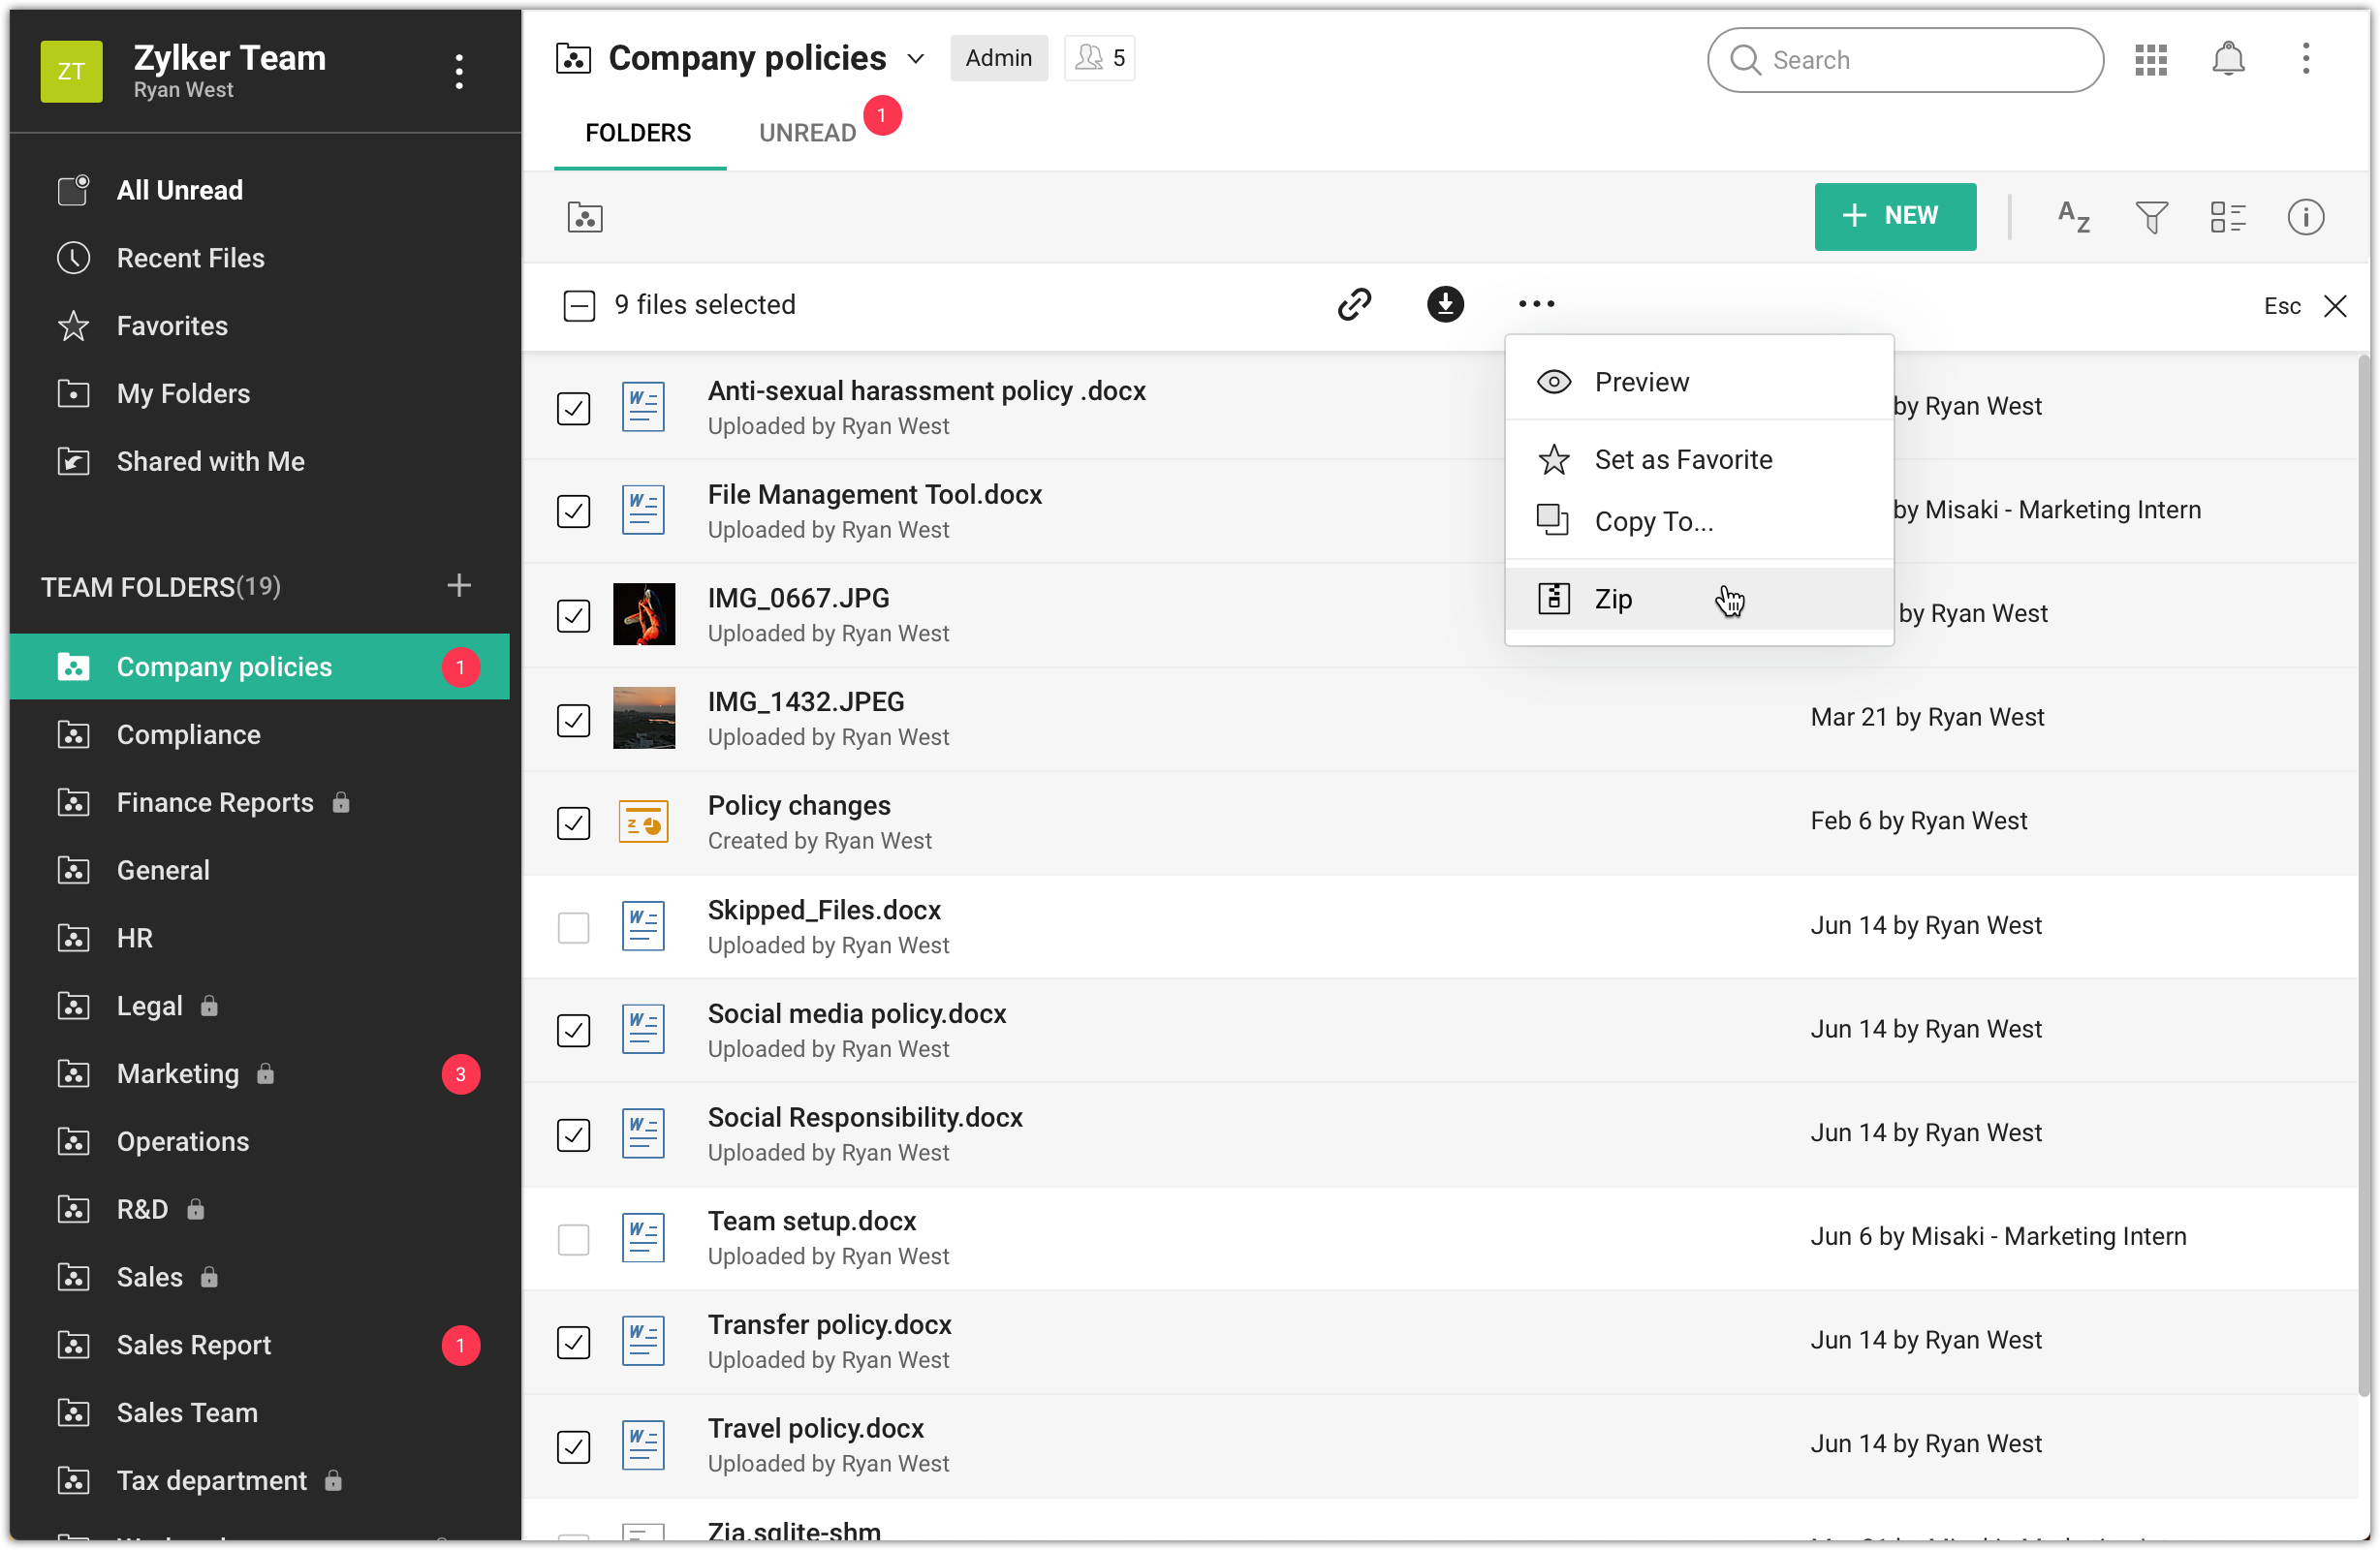Open the apps grid icon
Viewport: 2380px width, 1550px height.
coord(2150,60)
